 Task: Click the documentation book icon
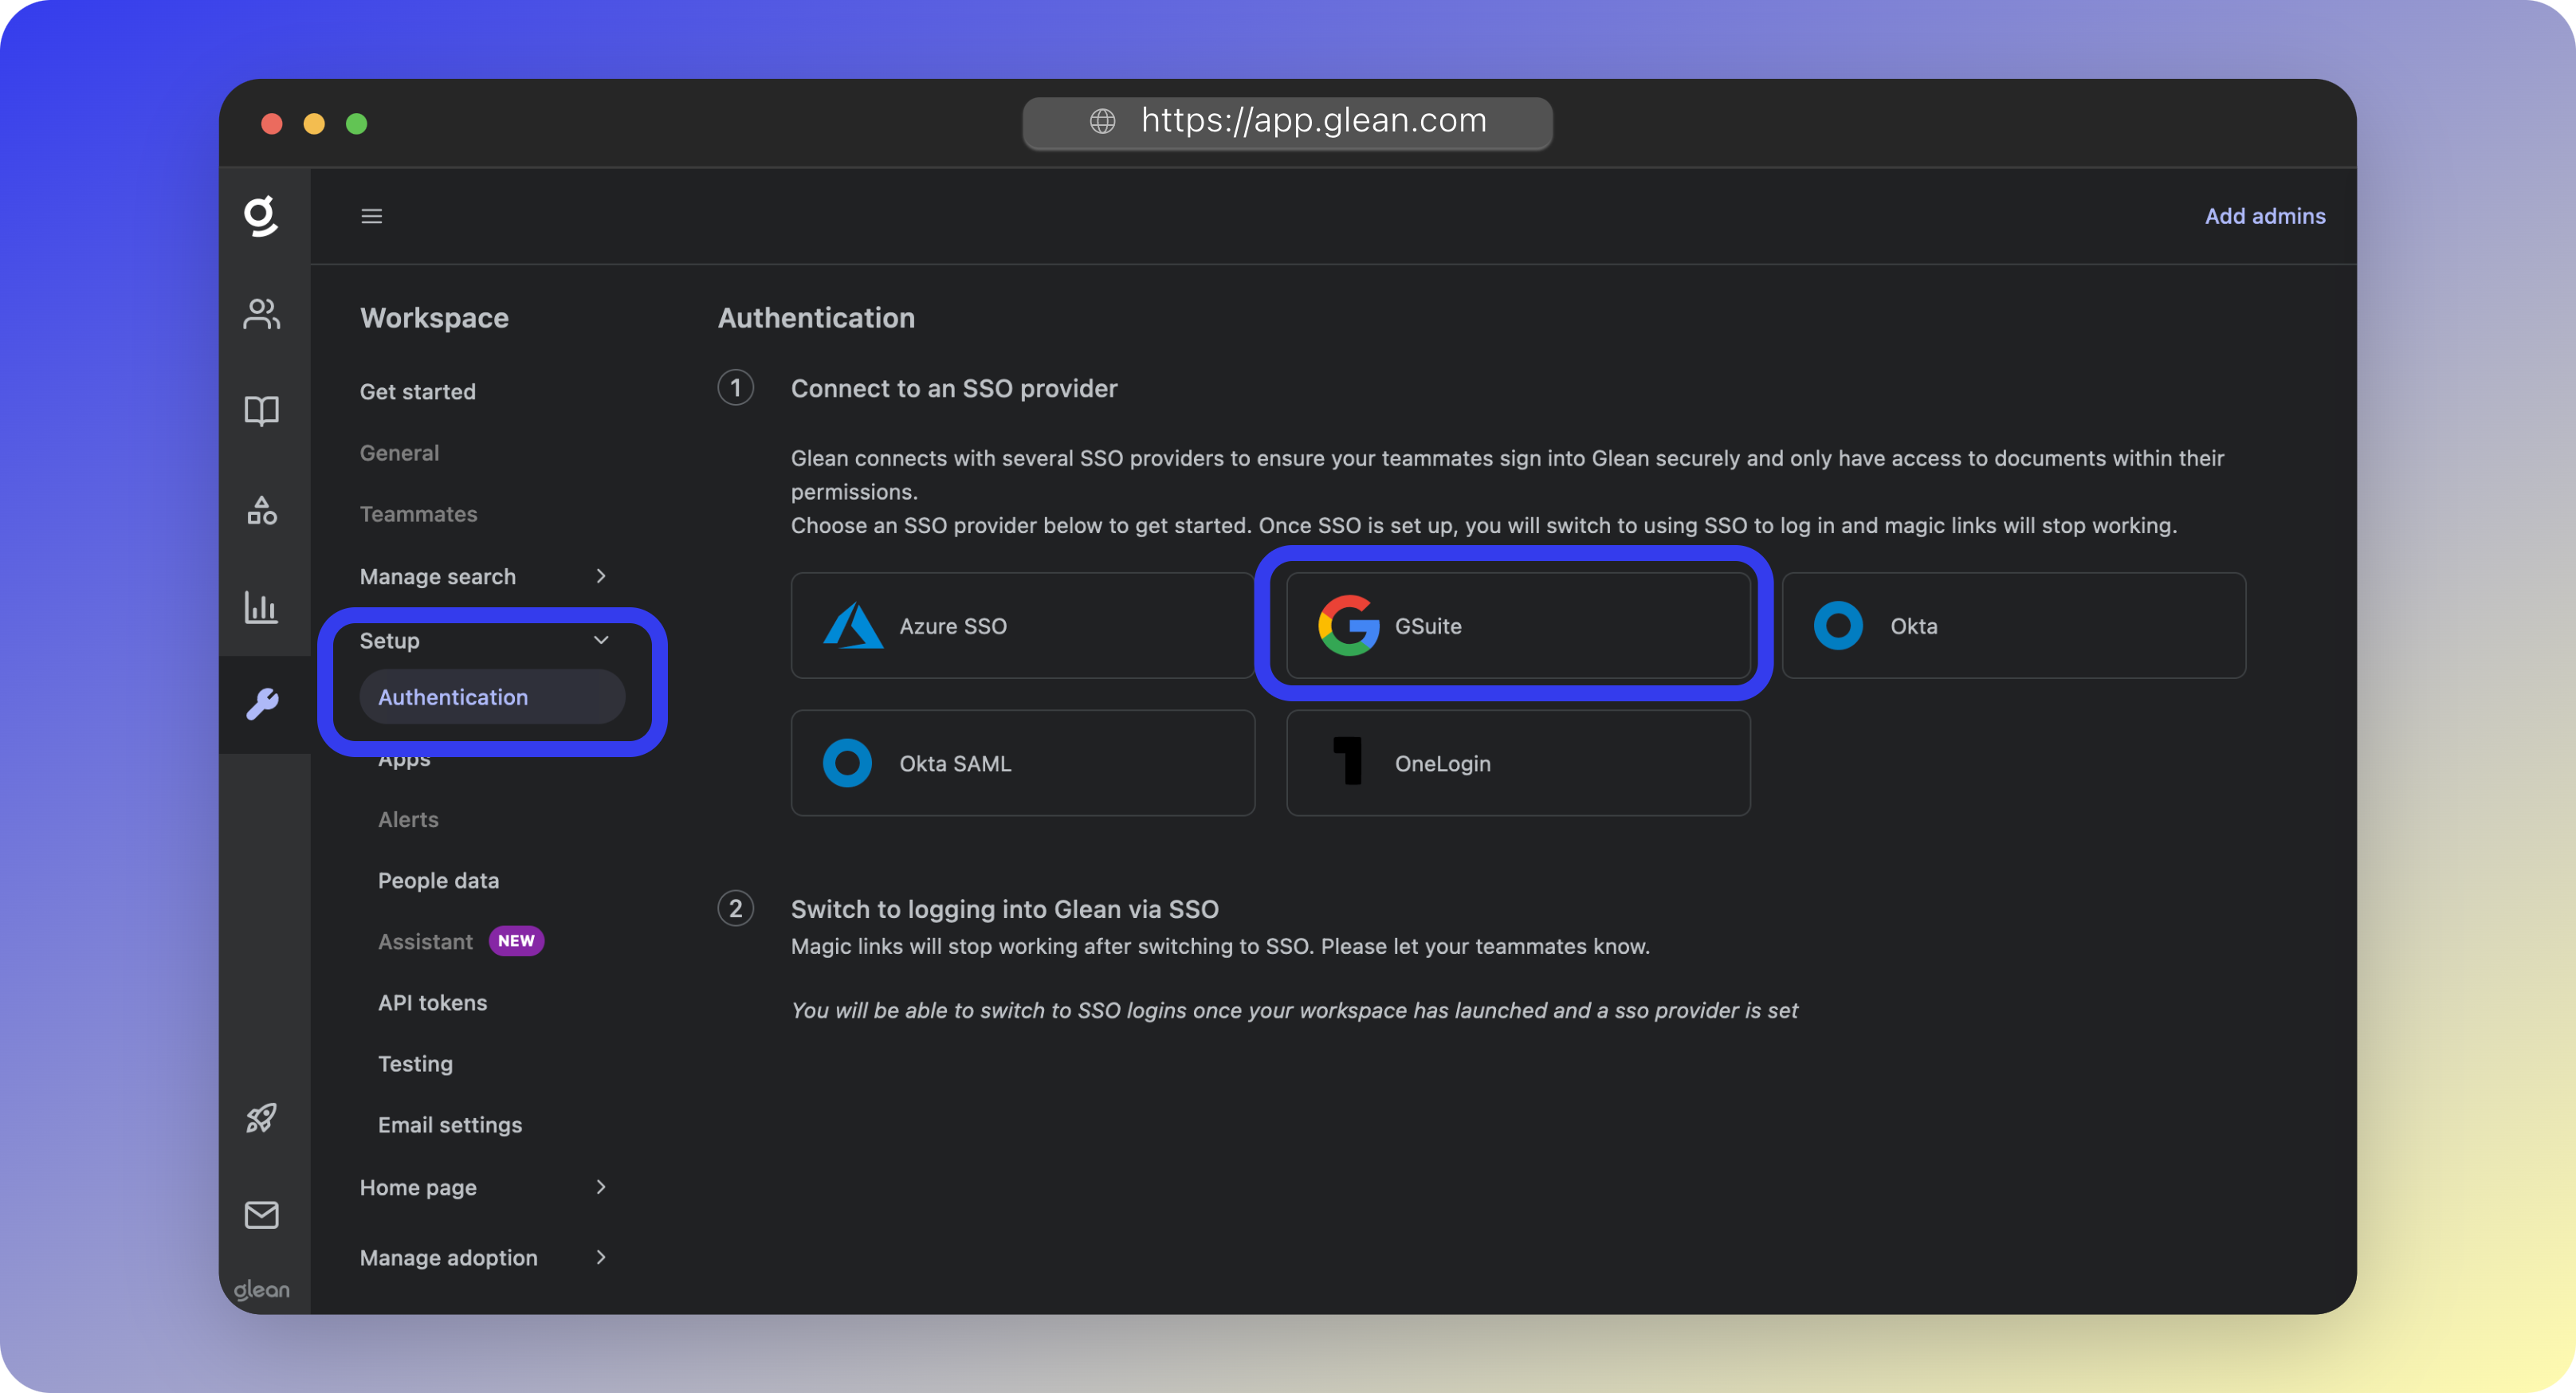click(262, 410)
